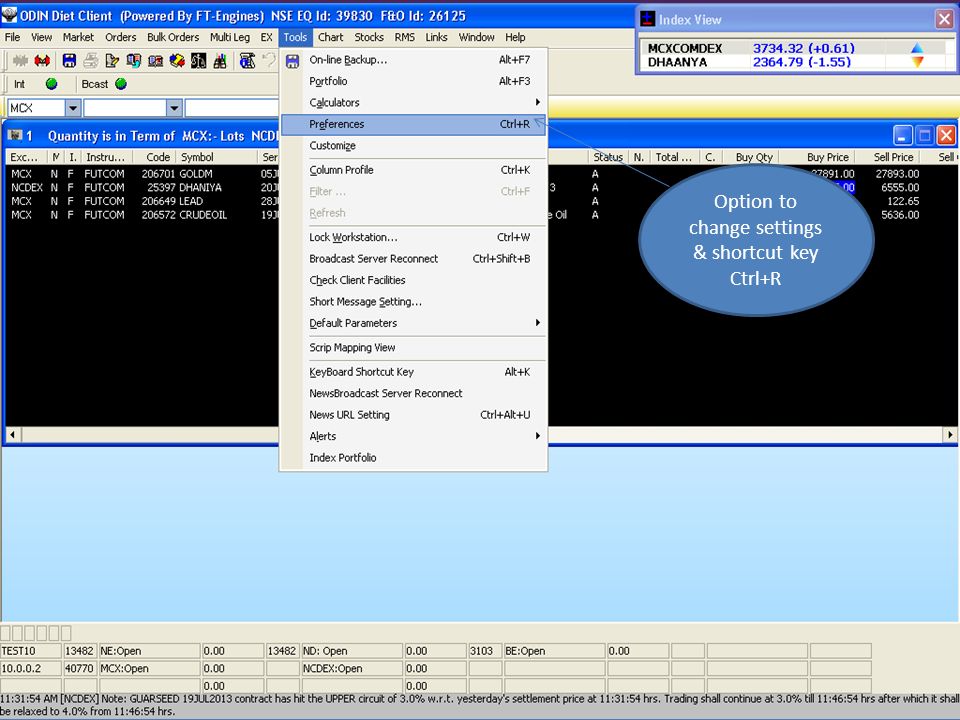Click the blue globe register toolbar icon

(x=247, y=61)
